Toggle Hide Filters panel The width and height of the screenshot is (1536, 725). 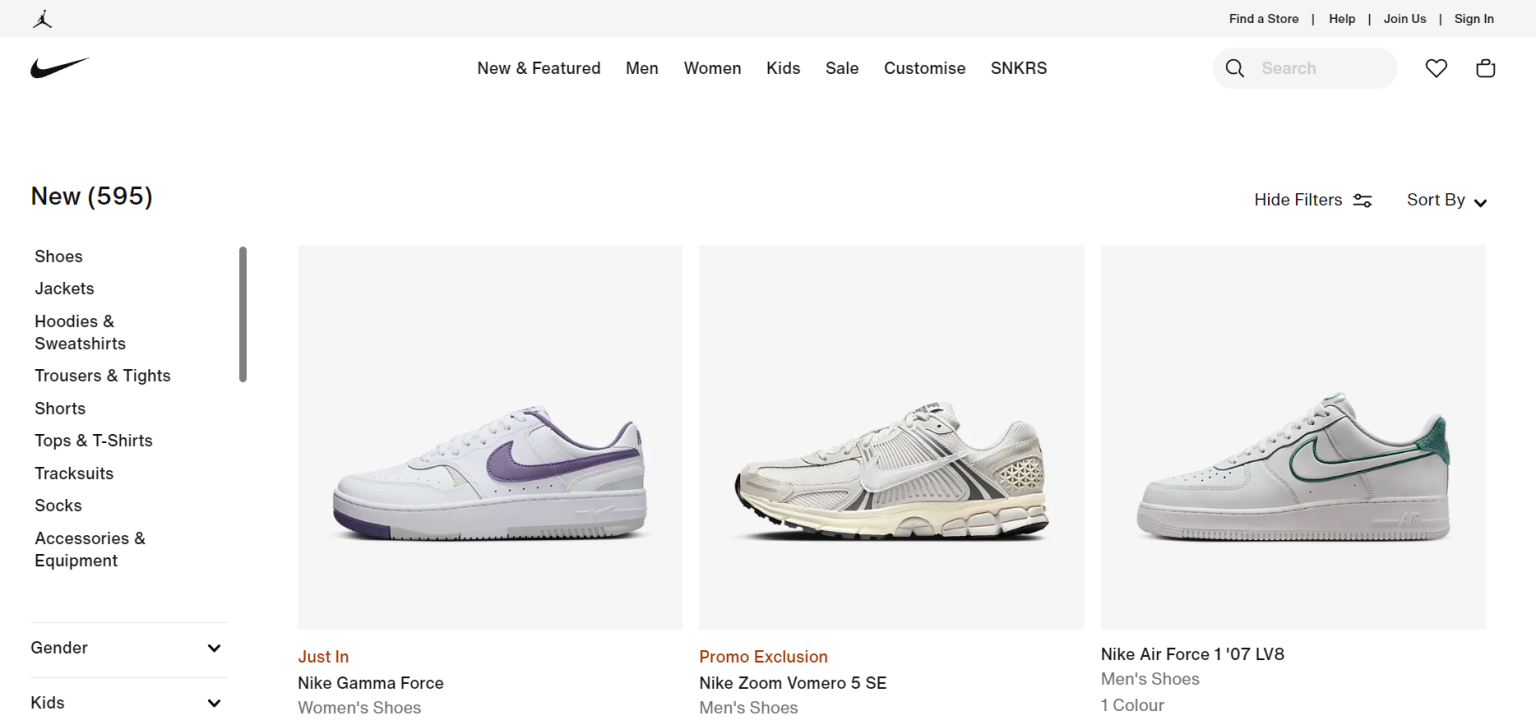(x=1298, y=200)
